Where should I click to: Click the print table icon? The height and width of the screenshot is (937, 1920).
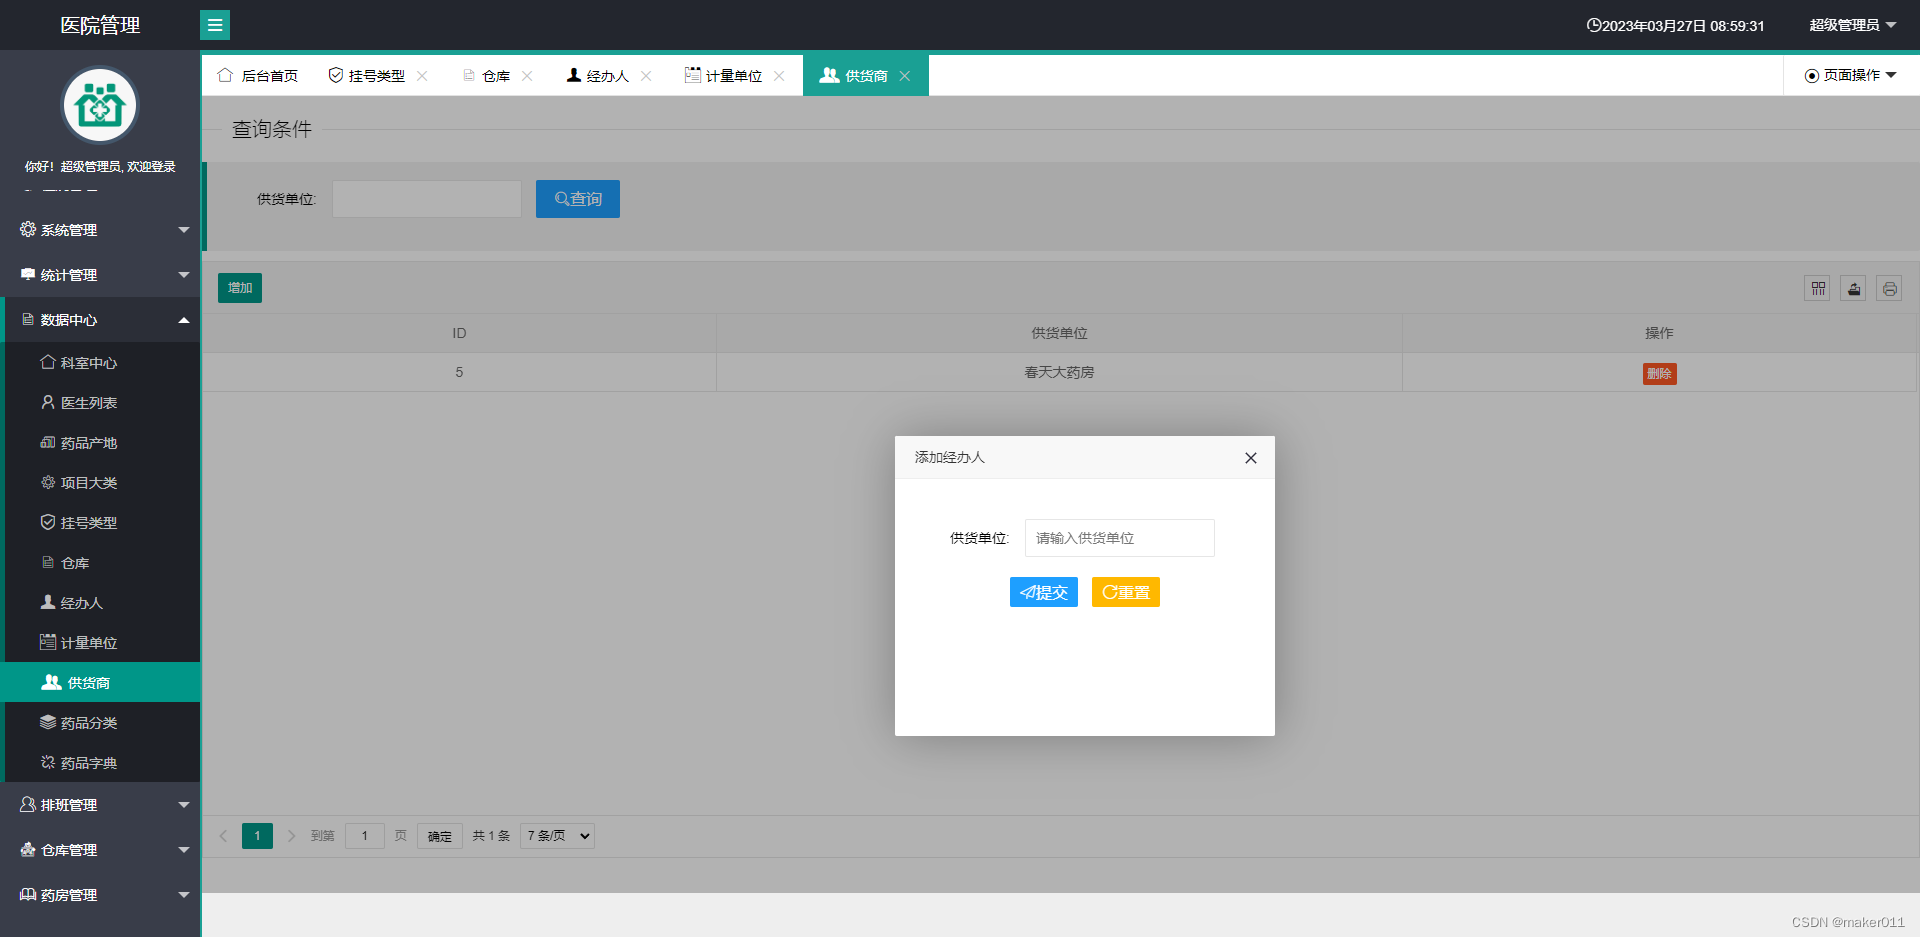pyautogui.click(x=1889, y=289)
